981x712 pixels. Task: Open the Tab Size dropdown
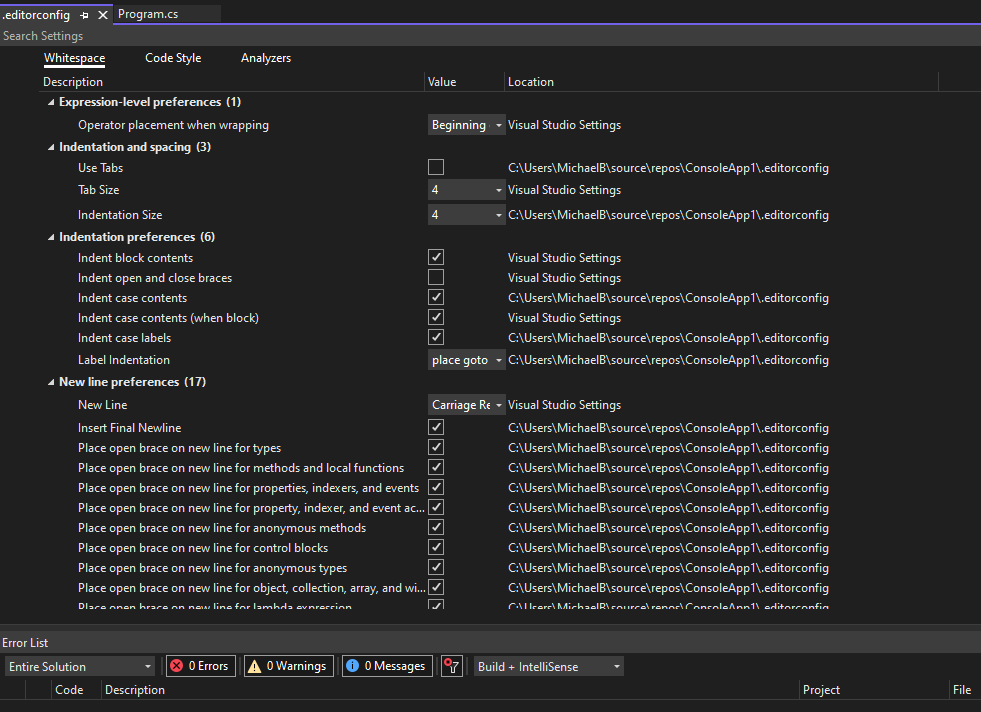(466, 190)
